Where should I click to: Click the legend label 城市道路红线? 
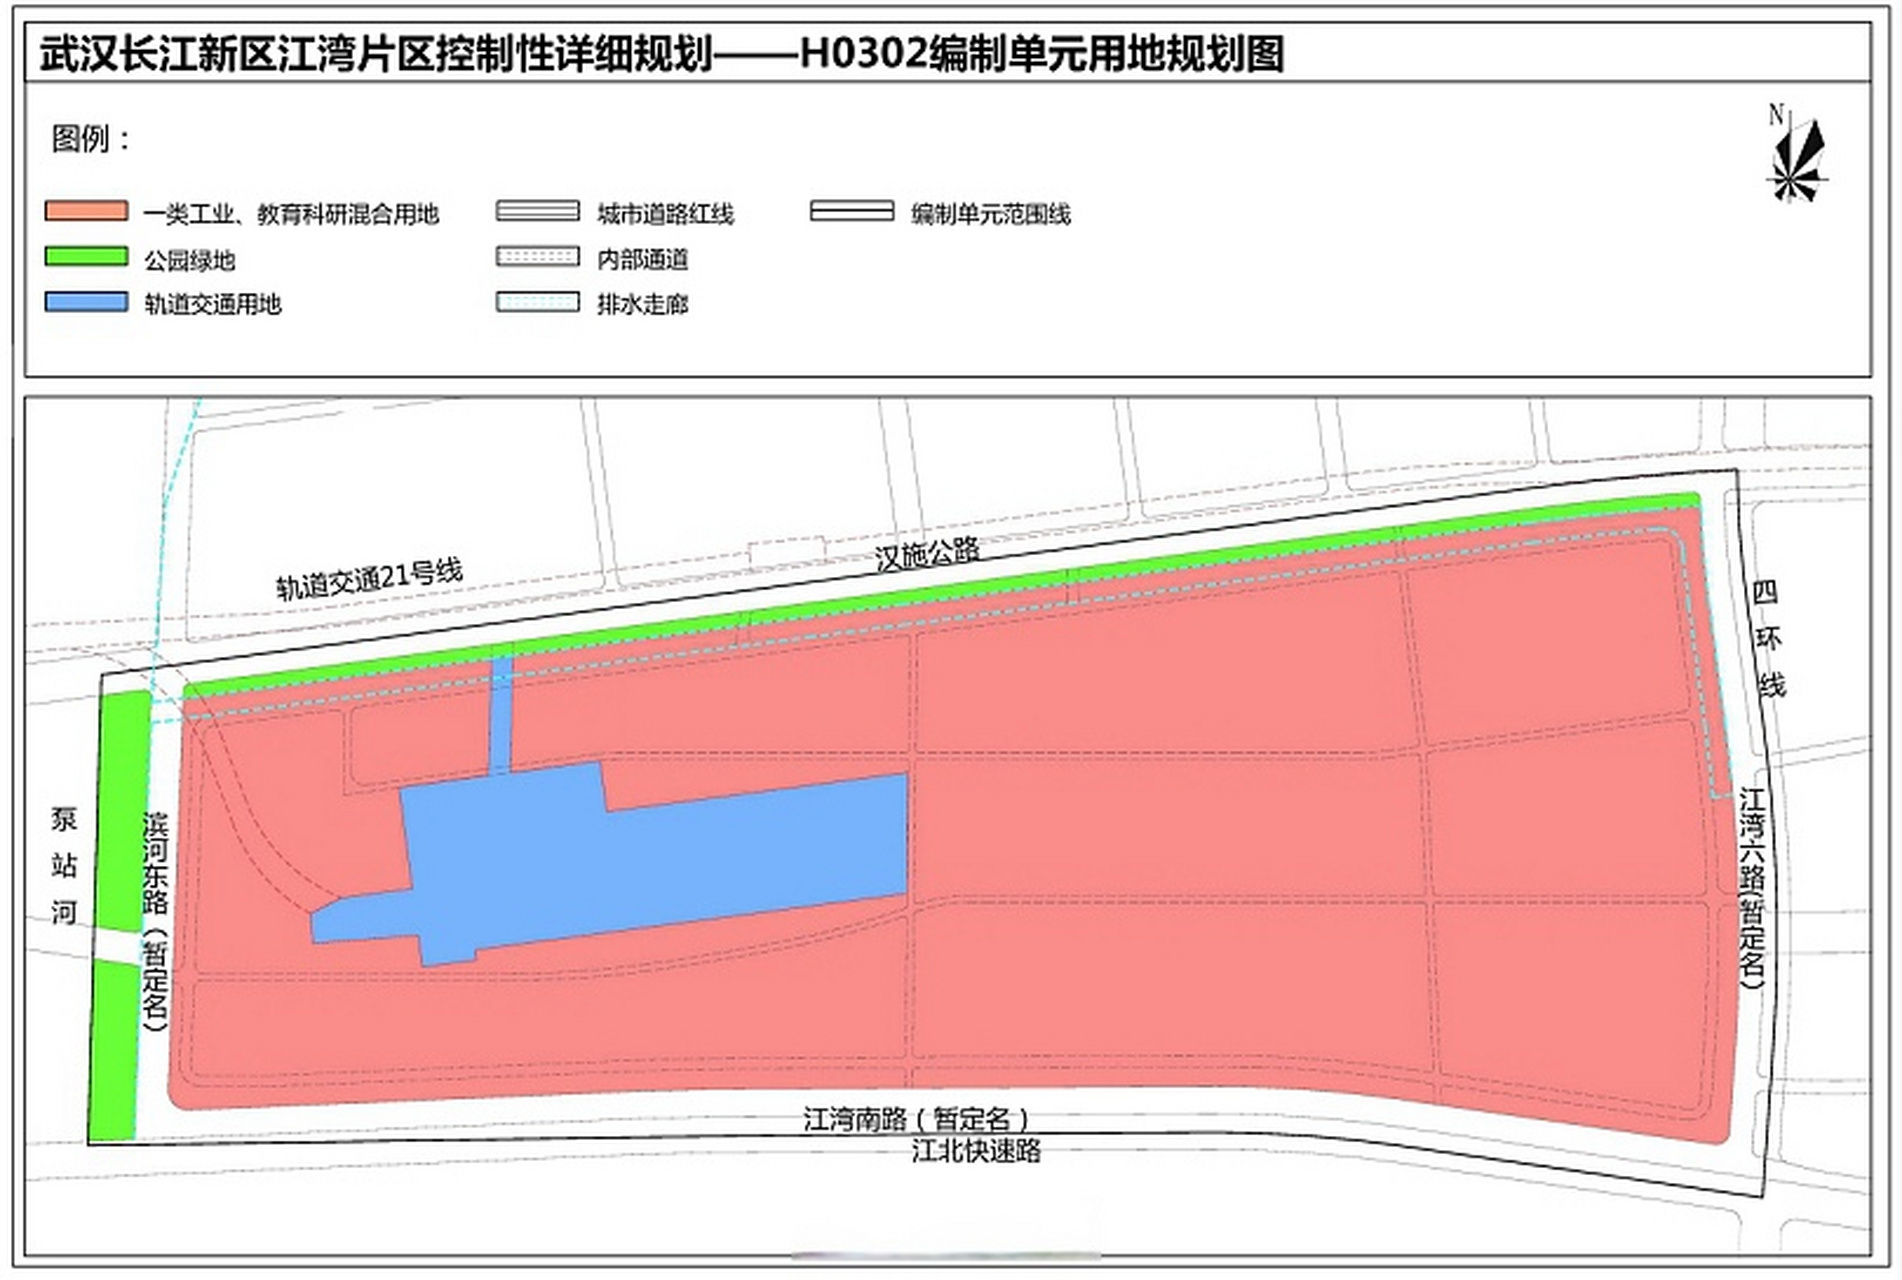click(665, 214)
